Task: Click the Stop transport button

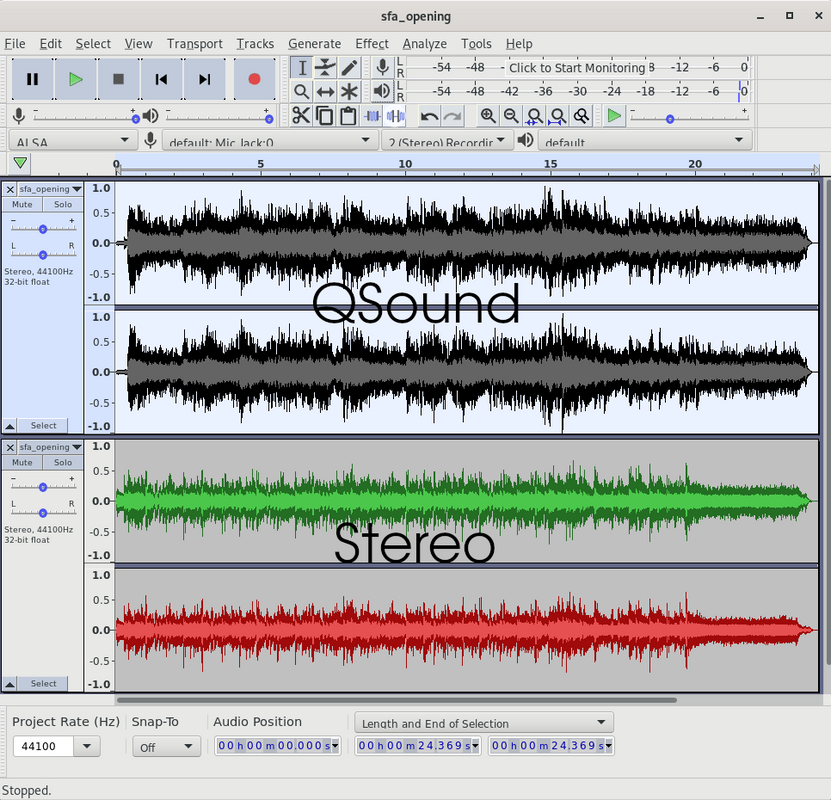Action: (x=119, y=79)
